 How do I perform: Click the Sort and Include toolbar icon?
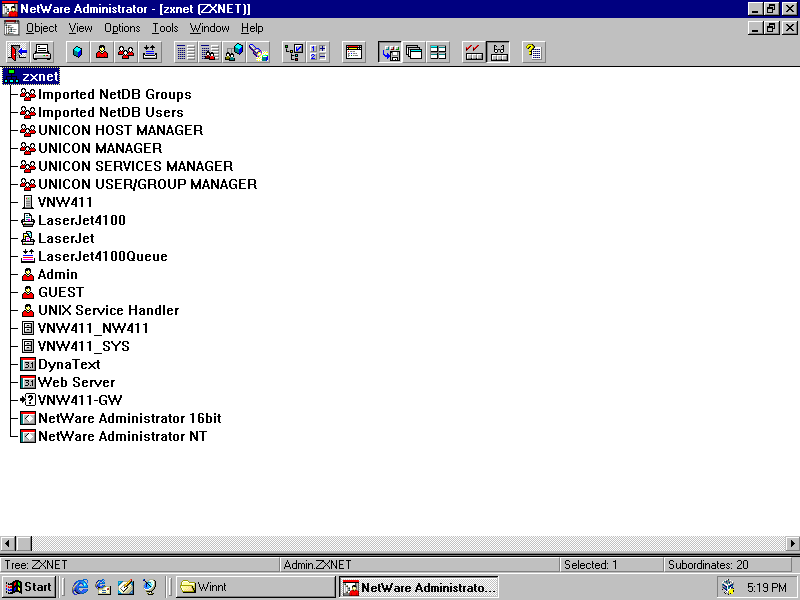click(318, 52)
